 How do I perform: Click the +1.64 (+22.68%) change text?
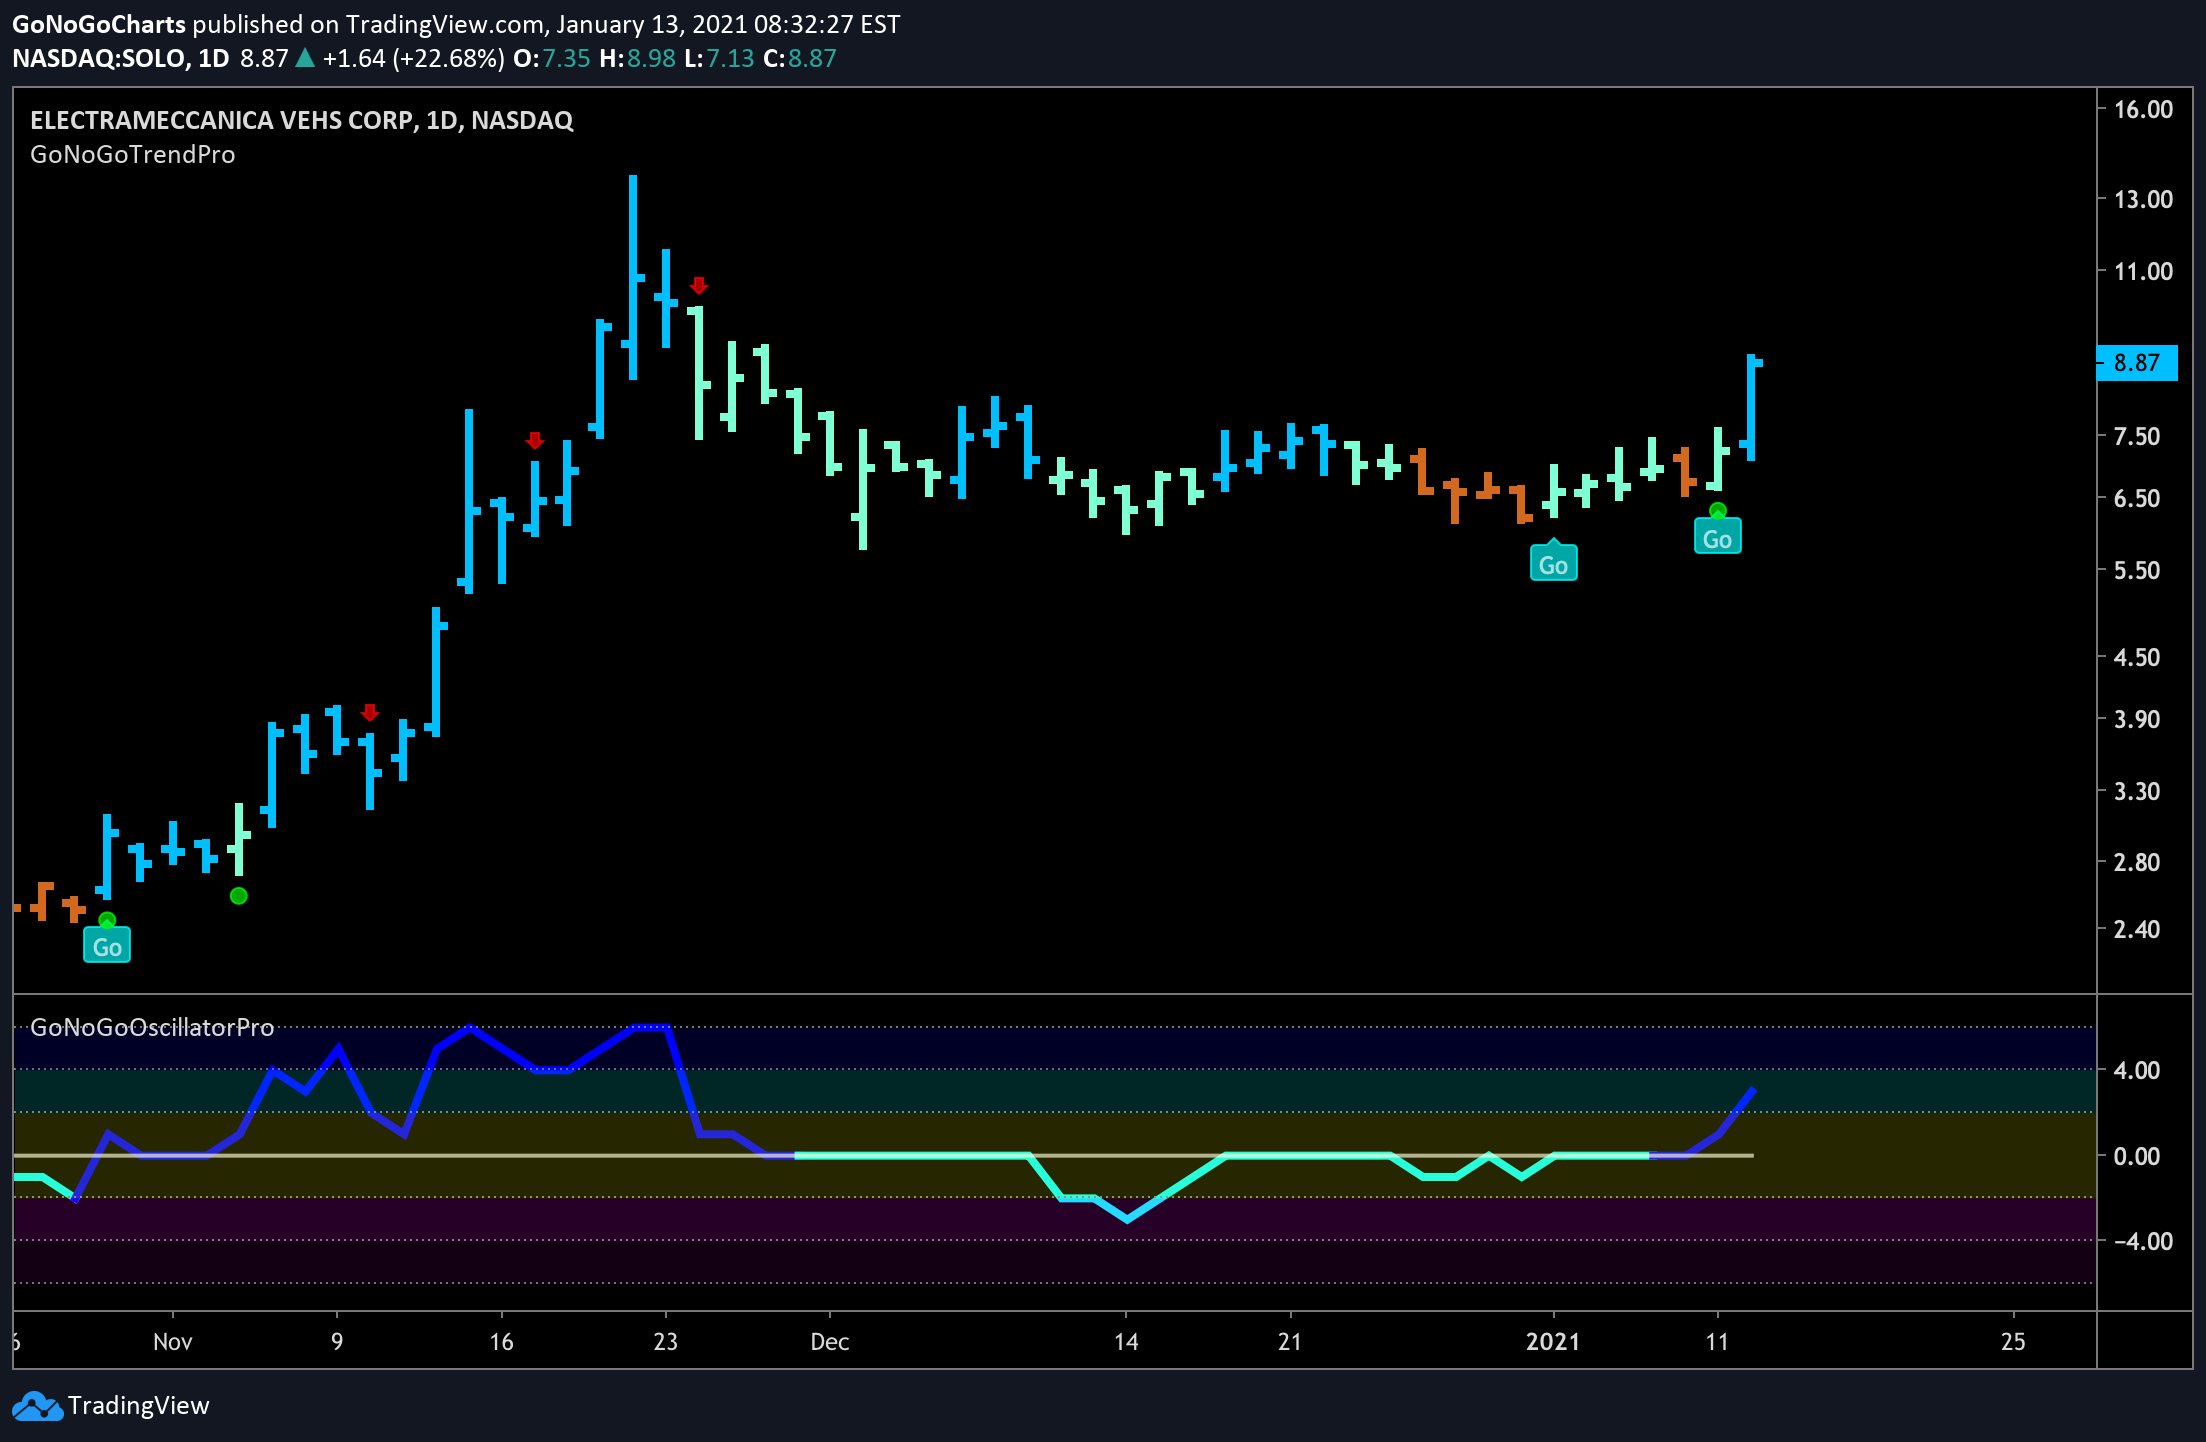[414, 58]
